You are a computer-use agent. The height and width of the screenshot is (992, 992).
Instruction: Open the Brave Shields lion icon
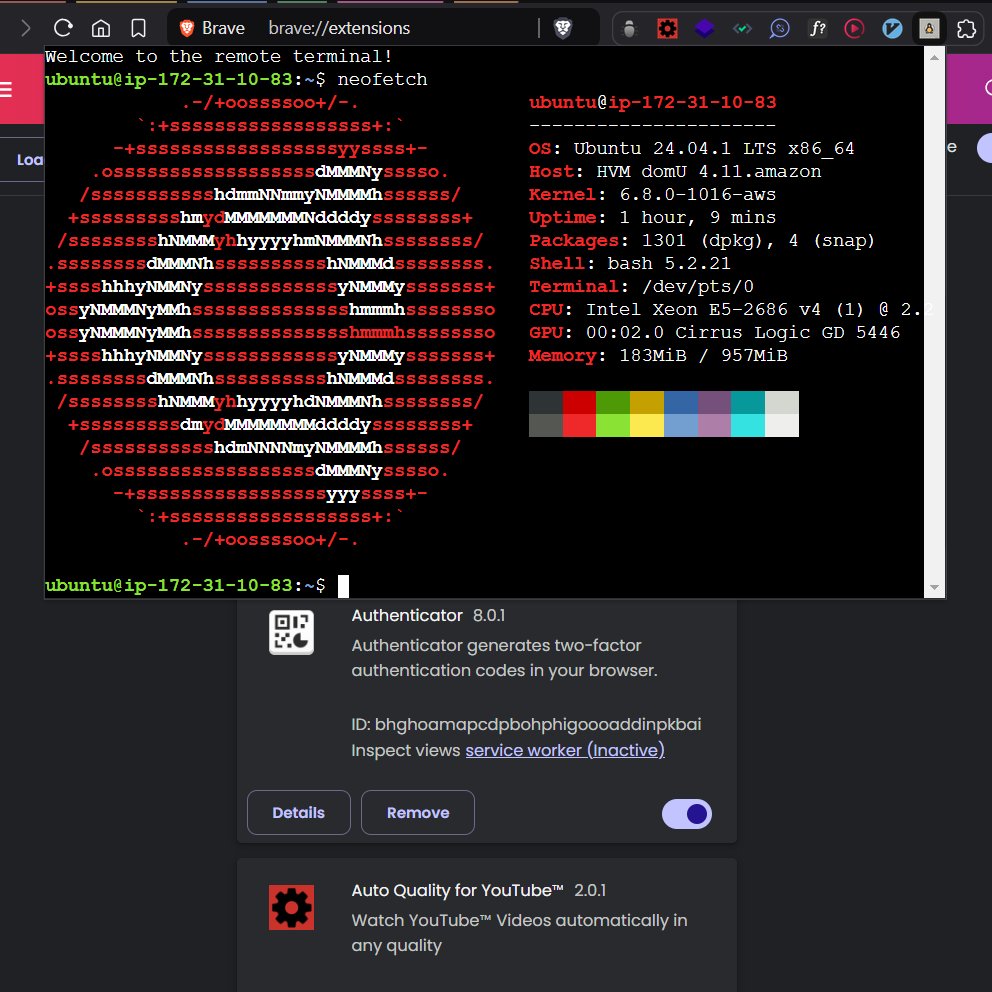[563, 28]
